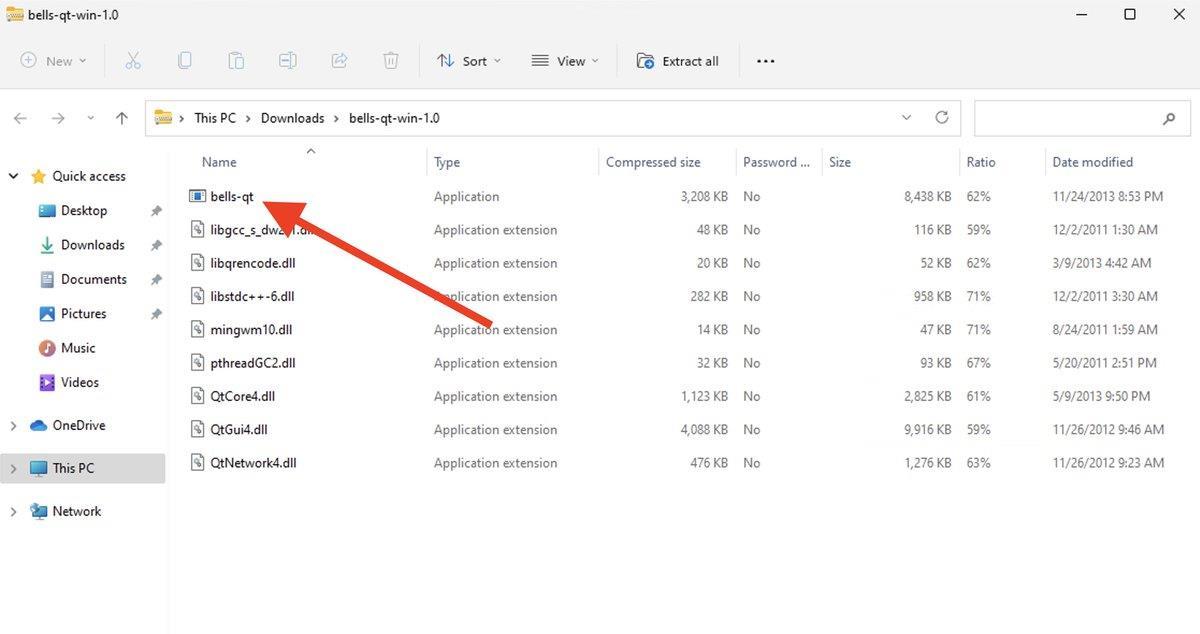Open the See more ellipsis menu
1200x634 pixels.
point(765,61)
